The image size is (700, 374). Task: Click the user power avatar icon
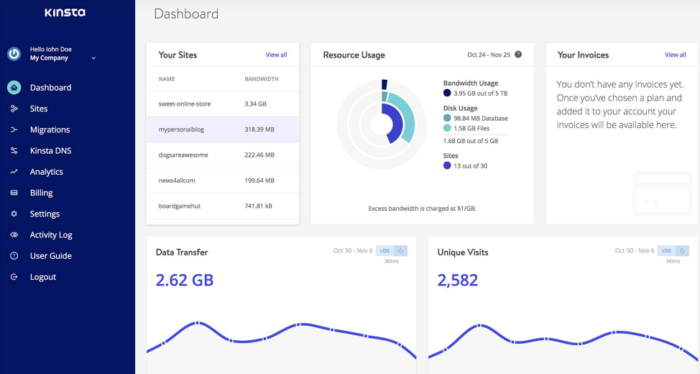coord(14,54)
